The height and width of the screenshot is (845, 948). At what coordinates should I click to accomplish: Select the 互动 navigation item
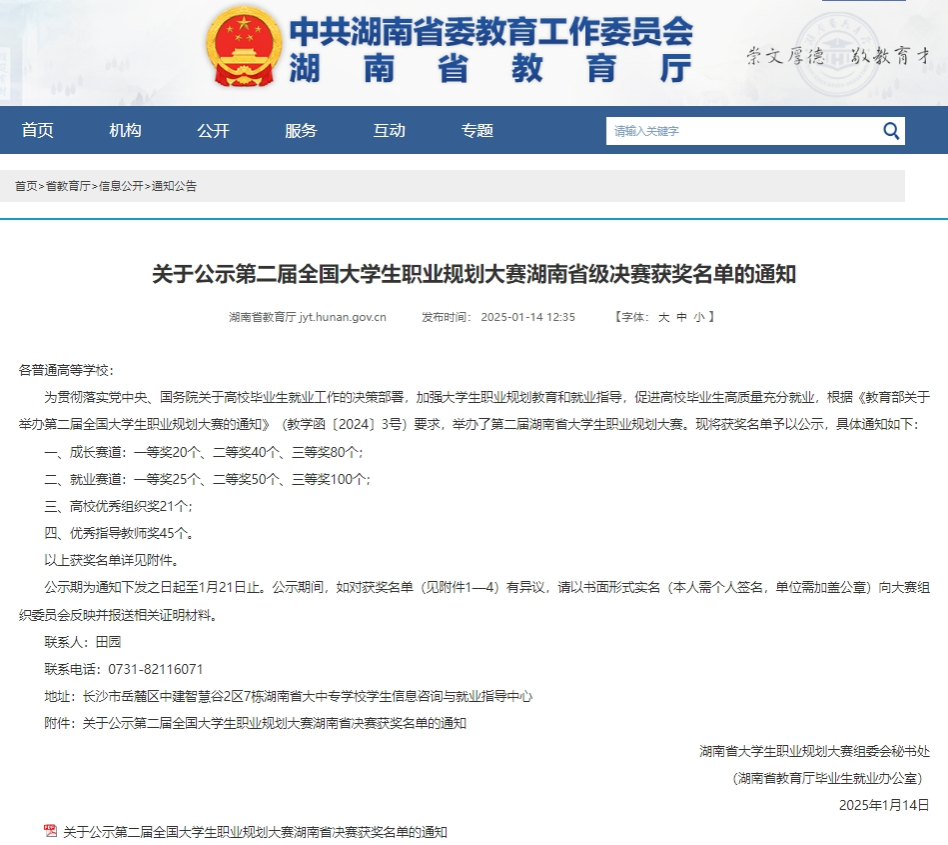(389, 131)
